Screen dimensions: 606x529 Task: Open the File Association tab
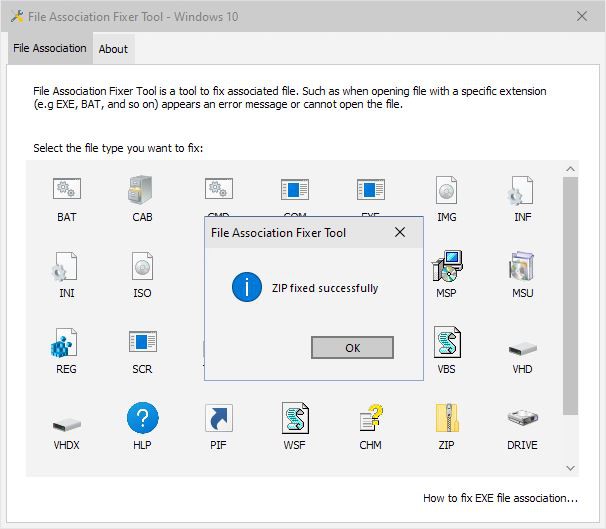50,48
